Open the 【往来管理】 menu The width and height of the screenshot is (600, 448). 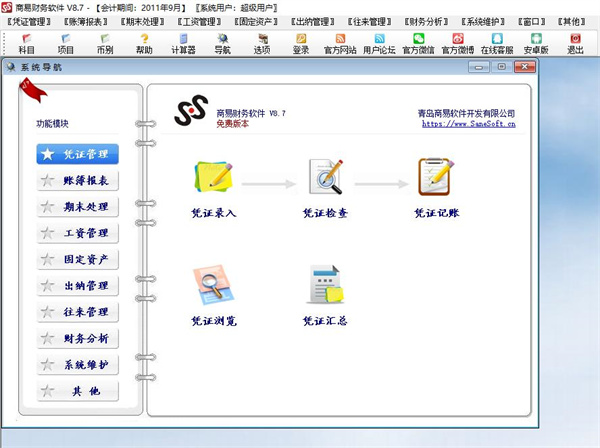coord(369,22)
